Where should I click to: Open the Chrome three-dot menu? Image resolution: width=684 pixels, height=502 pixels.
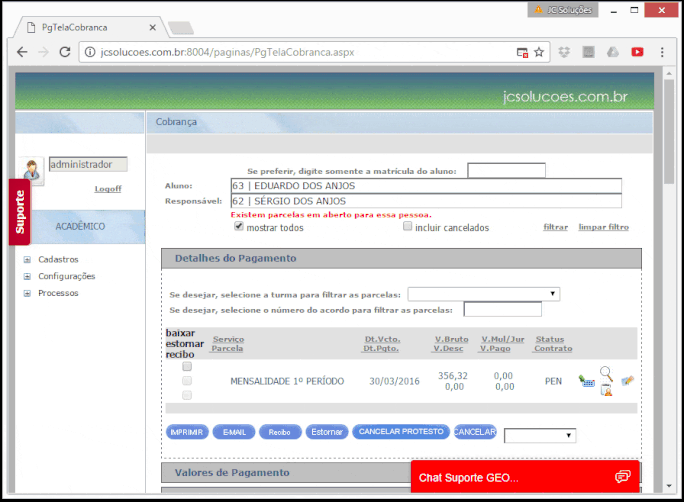[x=662, y=52]
